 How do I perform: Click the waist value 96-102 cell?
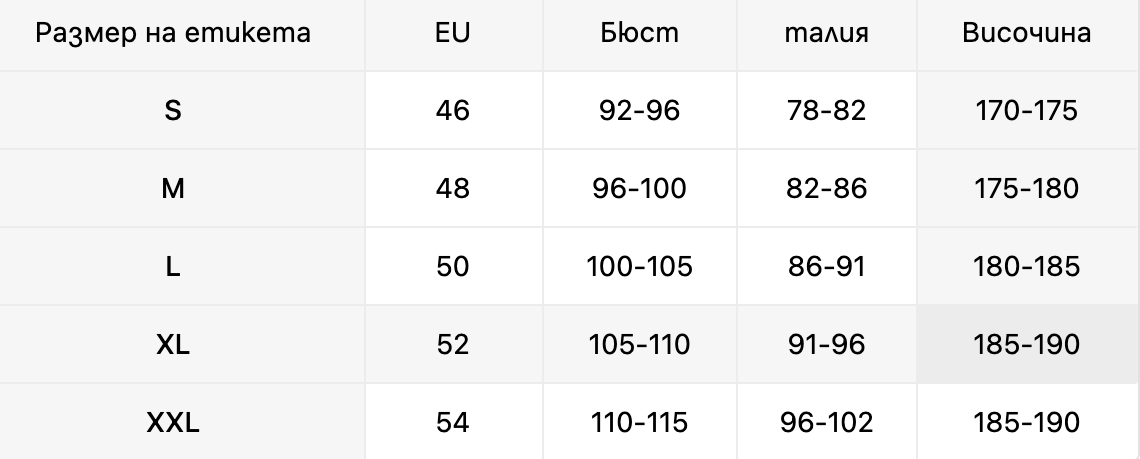click(x=827, y=422)
